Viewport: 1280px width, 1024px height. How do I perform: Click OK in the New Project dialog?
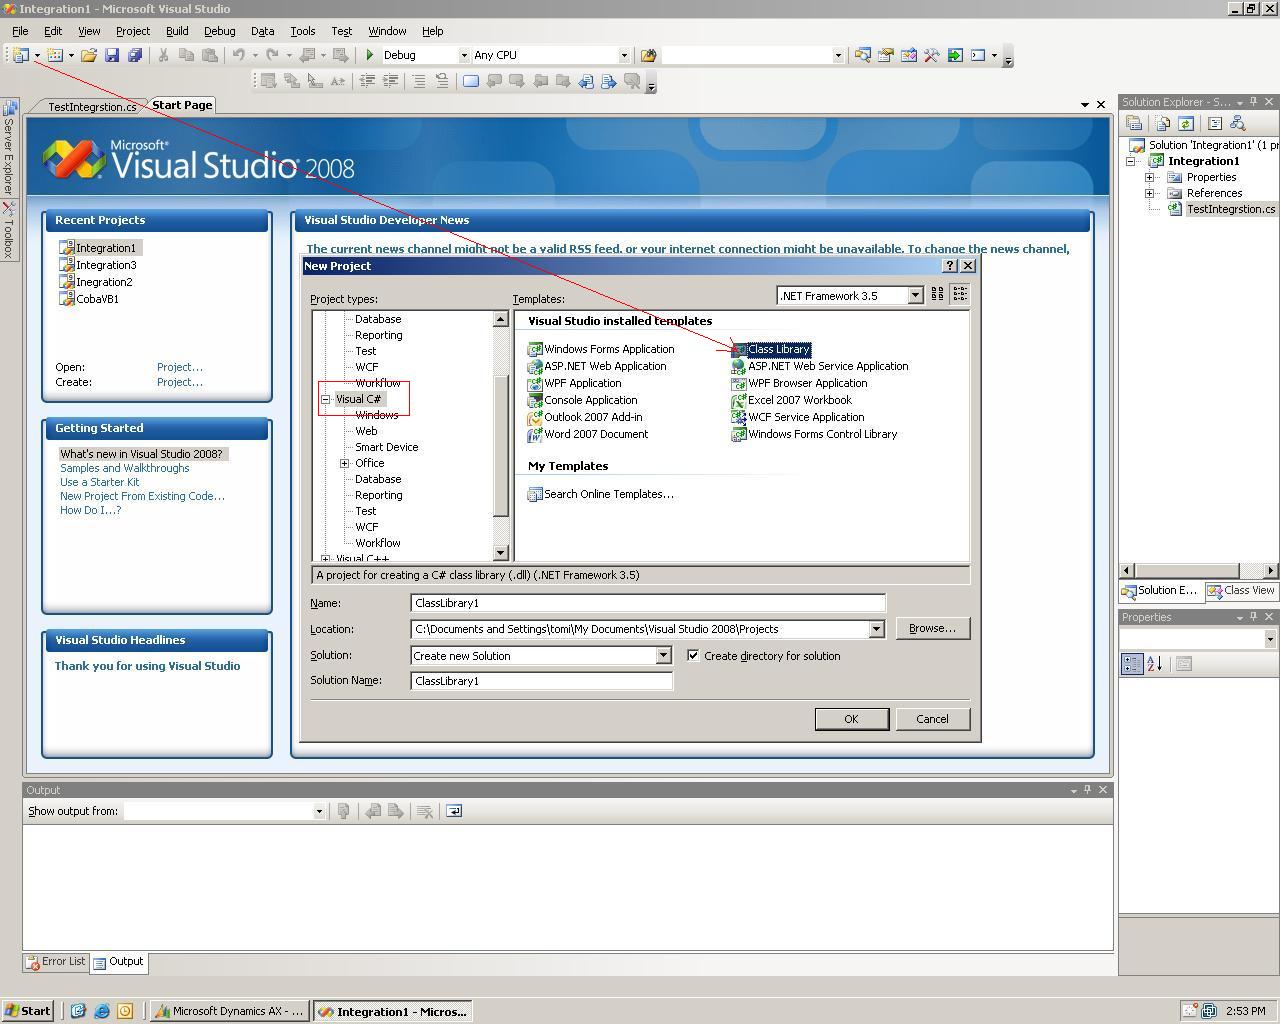(x=851, y=719)
